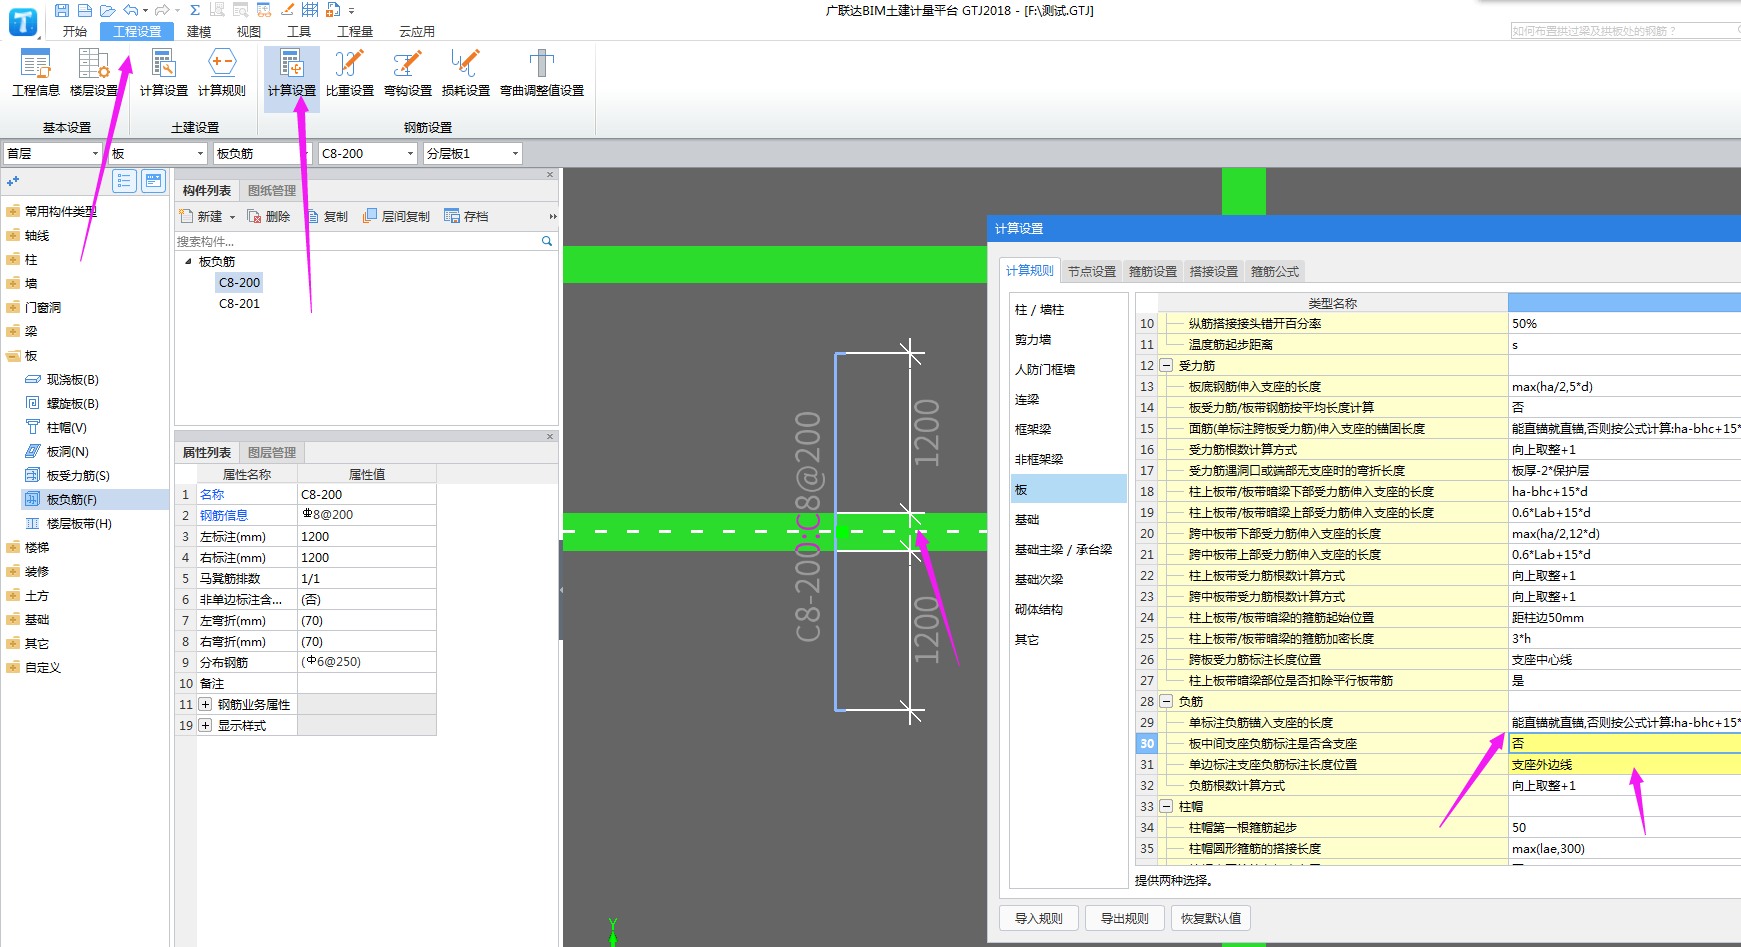Click the Undo arrow icon
Viewport: 1741px width, 947px height.
130,10
